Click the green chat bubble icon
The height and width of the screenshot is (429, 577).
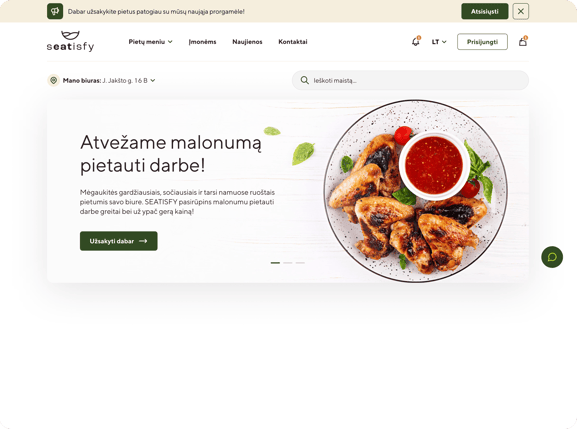(x=552, y=257)
